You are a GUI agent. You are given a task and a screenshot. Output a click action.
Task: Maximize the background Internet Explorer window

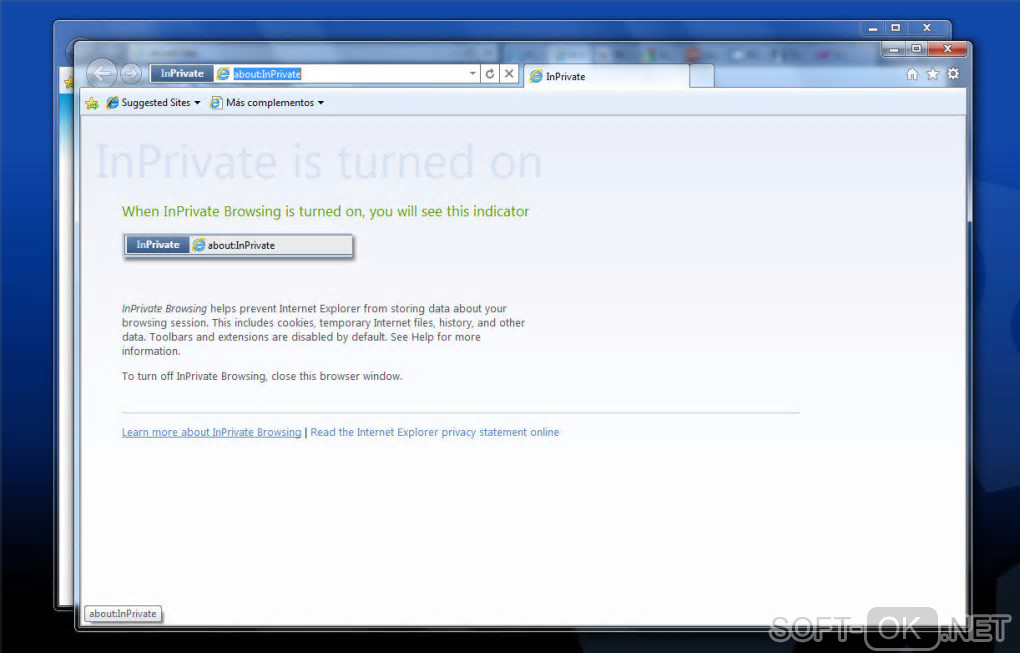(x=895, y=28)
